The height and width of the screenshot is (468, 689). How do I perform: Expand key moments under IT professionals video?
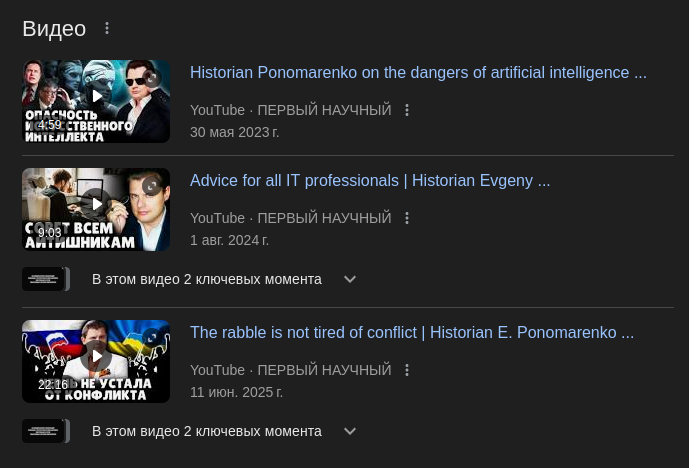350,279
